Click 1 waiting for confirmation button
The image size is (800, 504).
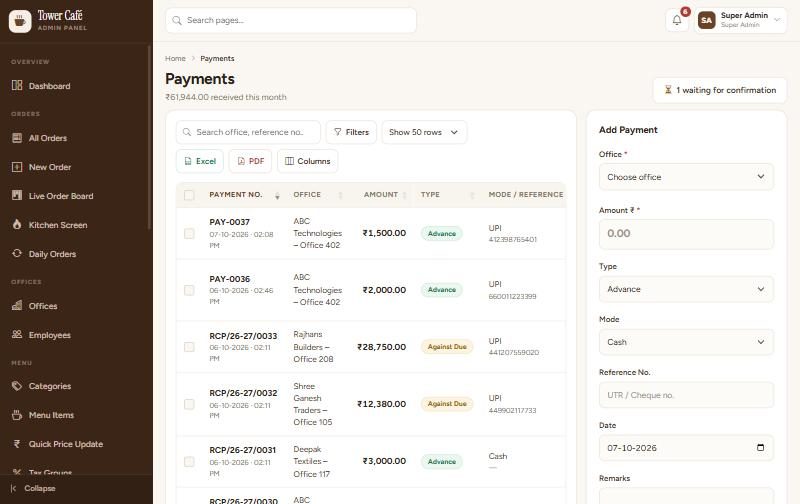[720, 90]
